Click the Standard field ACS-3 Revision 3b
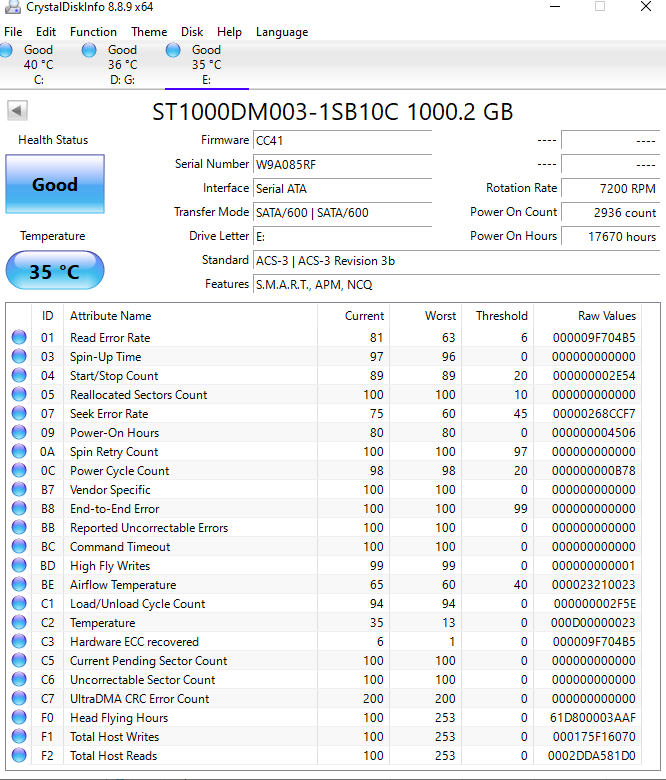 (456, 261)
